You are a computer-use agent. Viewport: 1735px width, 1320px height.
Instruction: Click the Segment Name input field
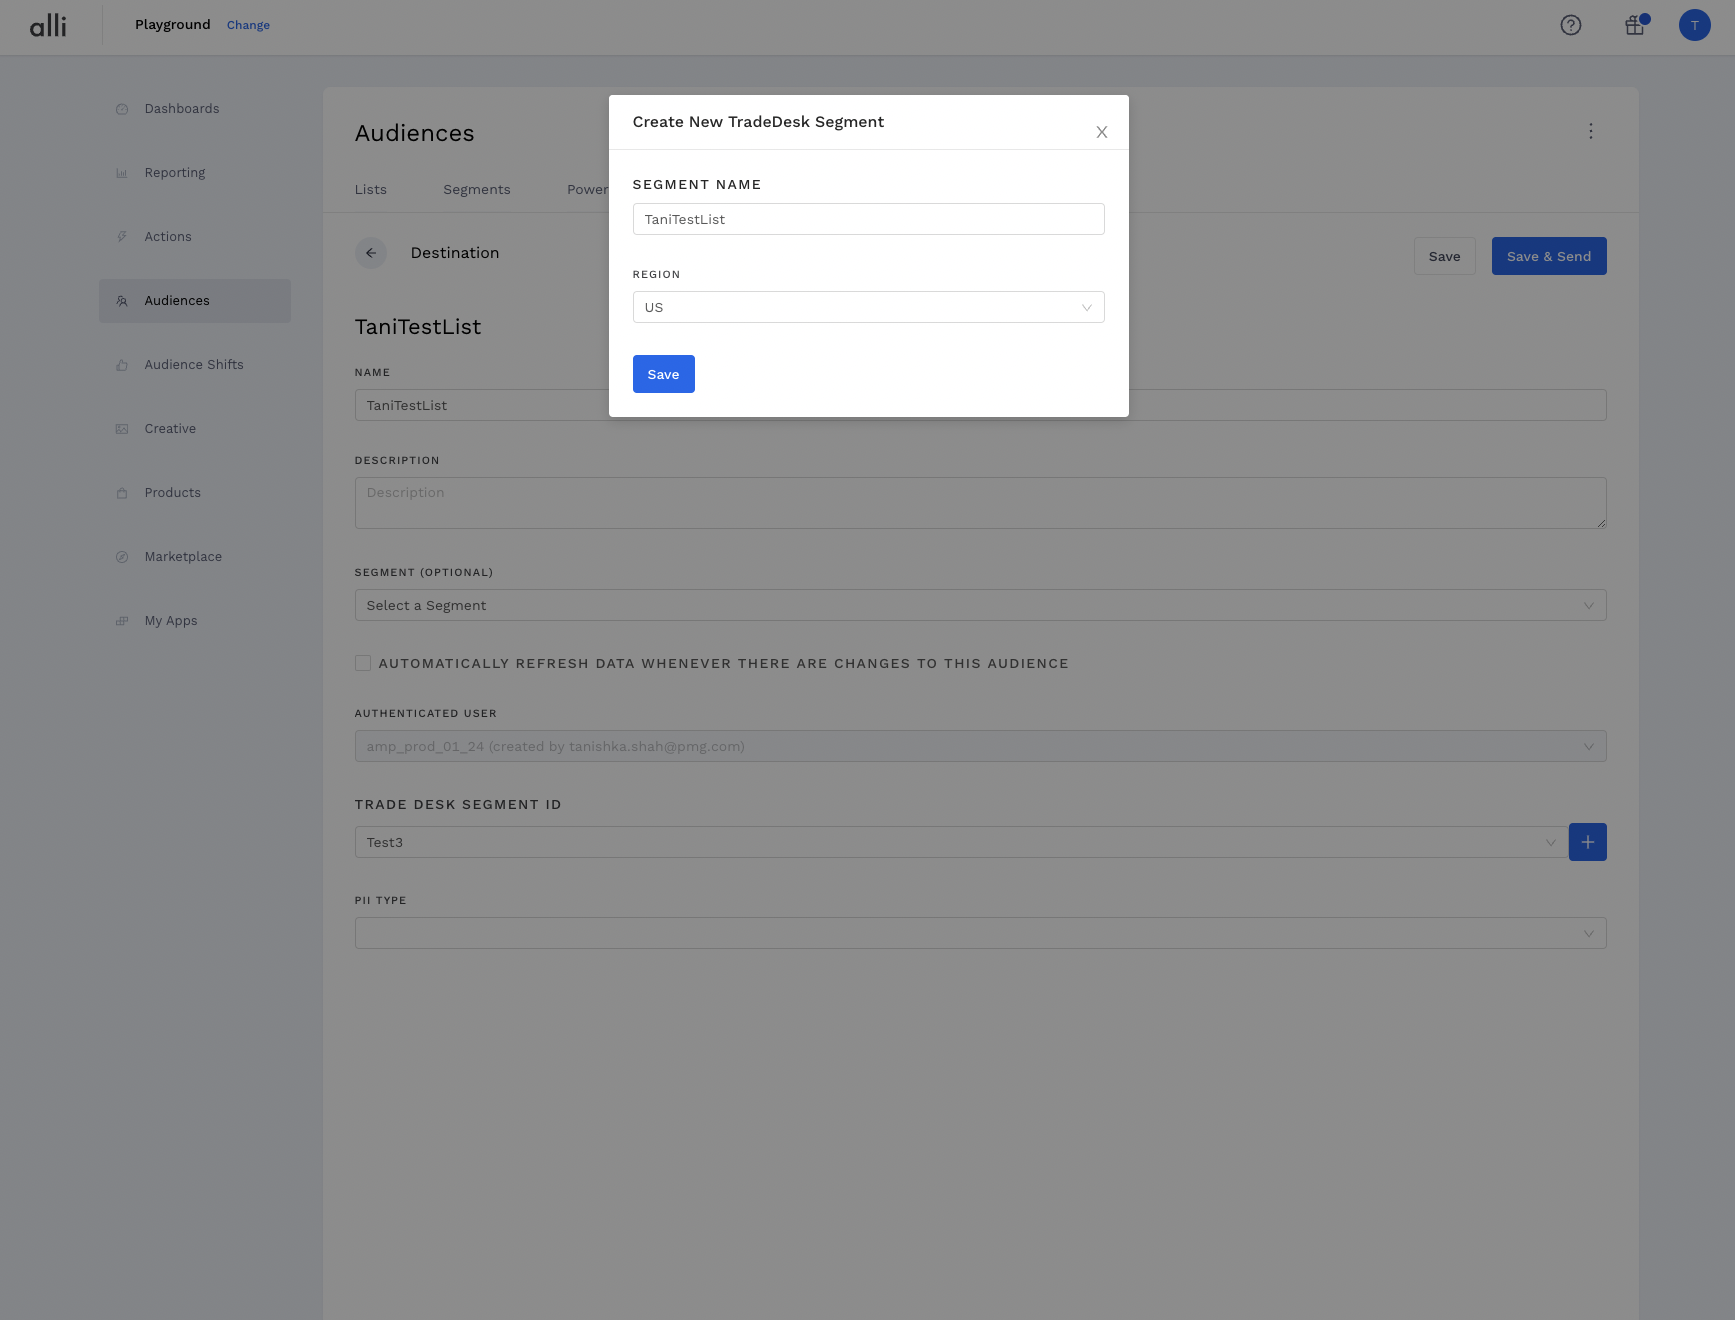[868, 219]
